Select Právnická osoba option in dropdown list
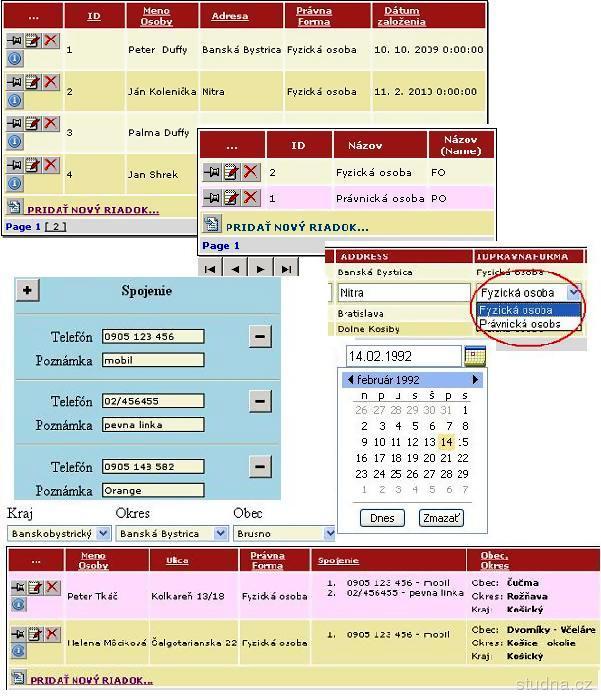The width and height of the screenshot is (601, 696). point(528,324)
